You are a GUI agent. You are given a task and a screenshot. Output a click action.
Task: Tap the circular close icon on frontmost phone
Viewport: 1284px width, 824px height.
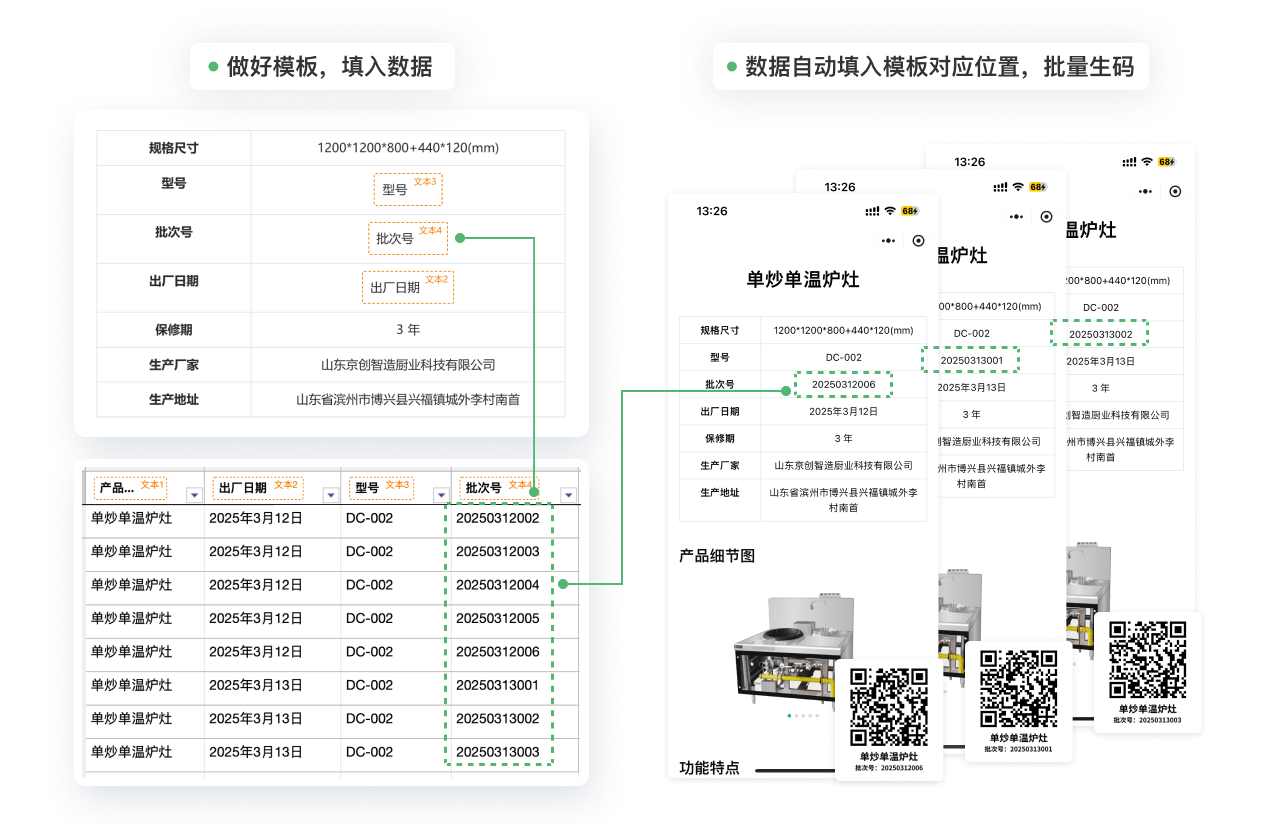tap(918, 241)
